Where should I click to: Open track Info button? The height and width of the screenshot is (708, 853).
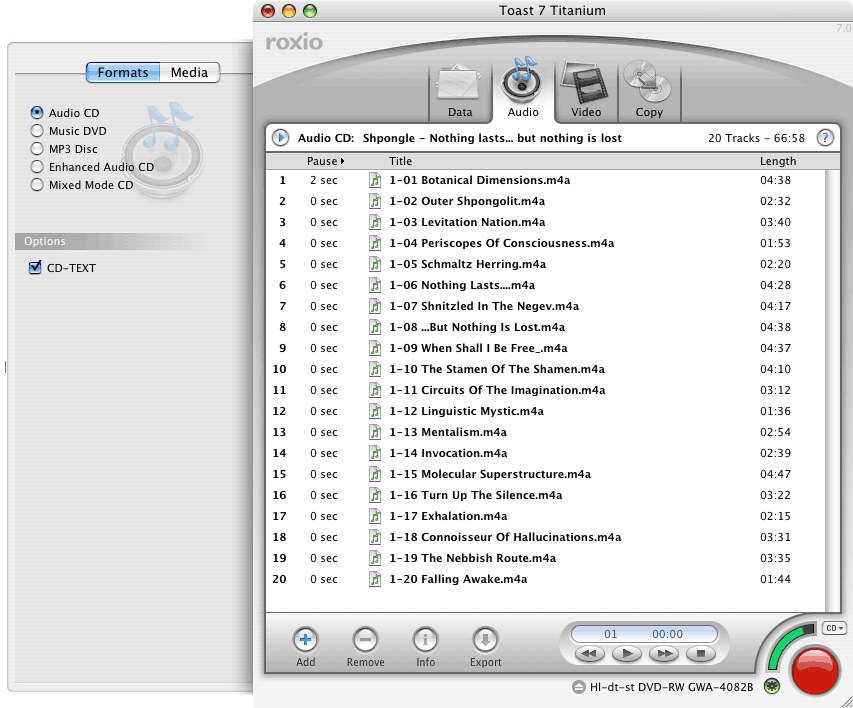pos(425,640)
